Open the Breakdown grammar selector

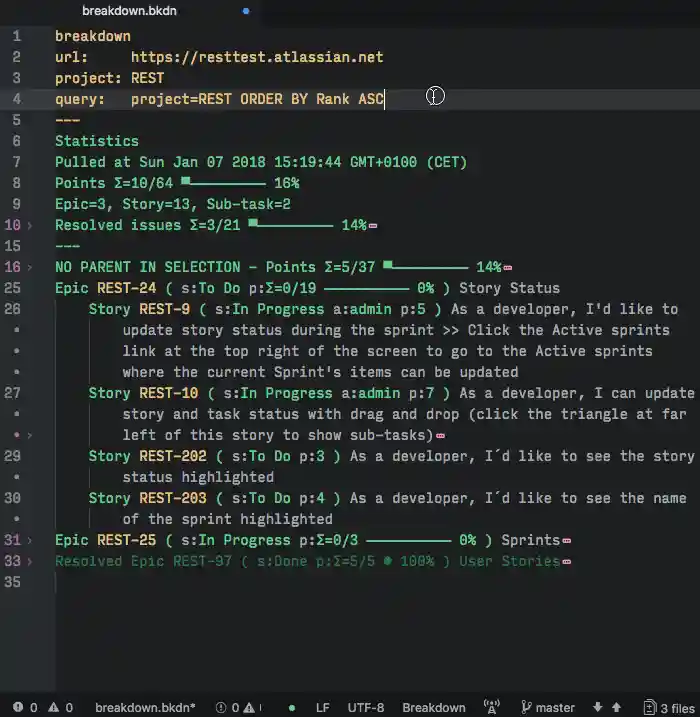pos(433,708)
